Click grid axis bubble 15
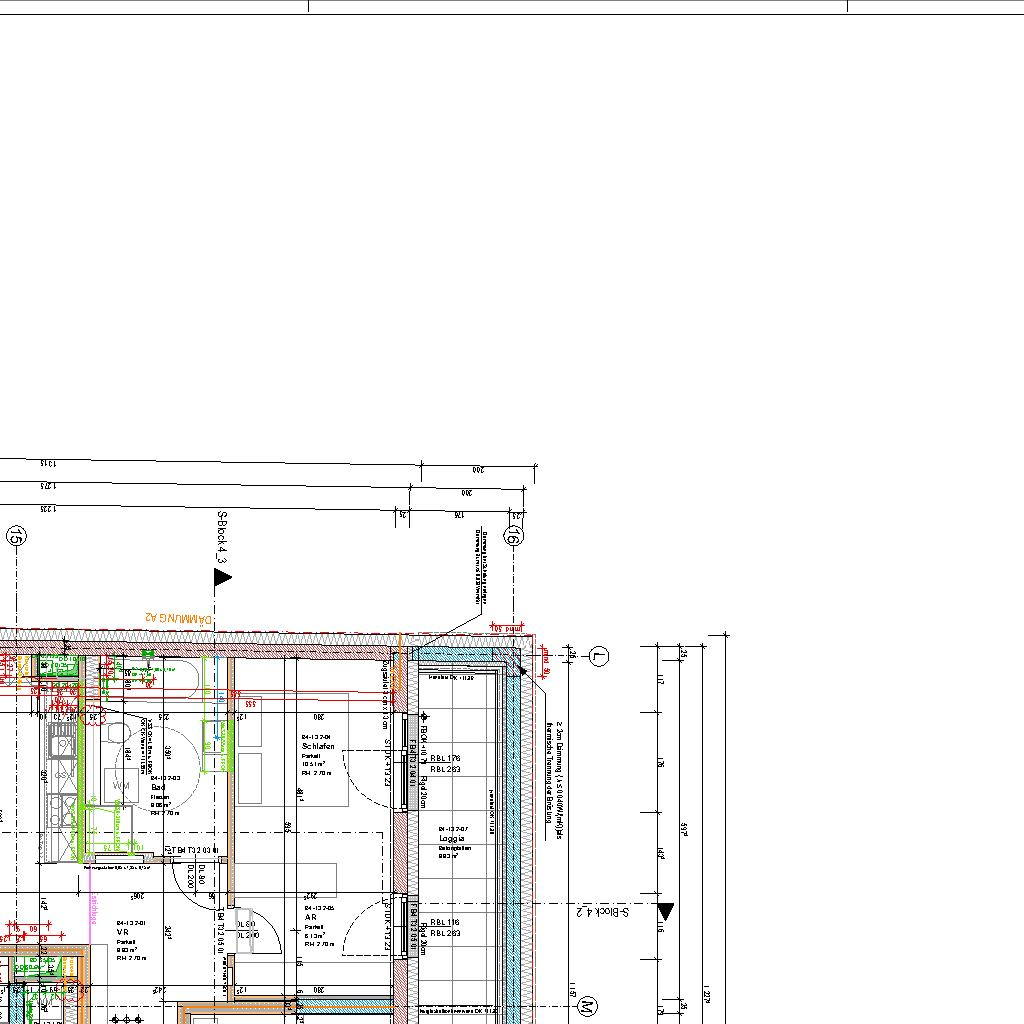 click(16, 536)
